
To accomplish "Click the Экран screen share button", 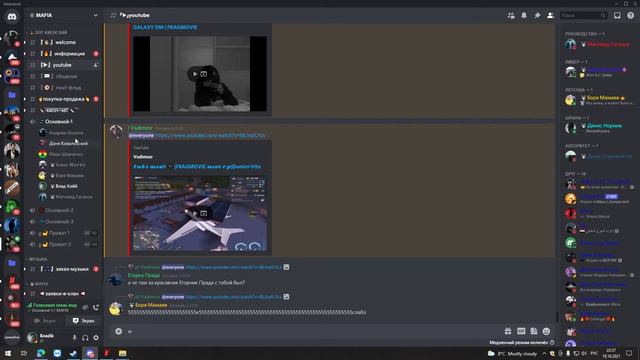I will (x=83, y=321).
